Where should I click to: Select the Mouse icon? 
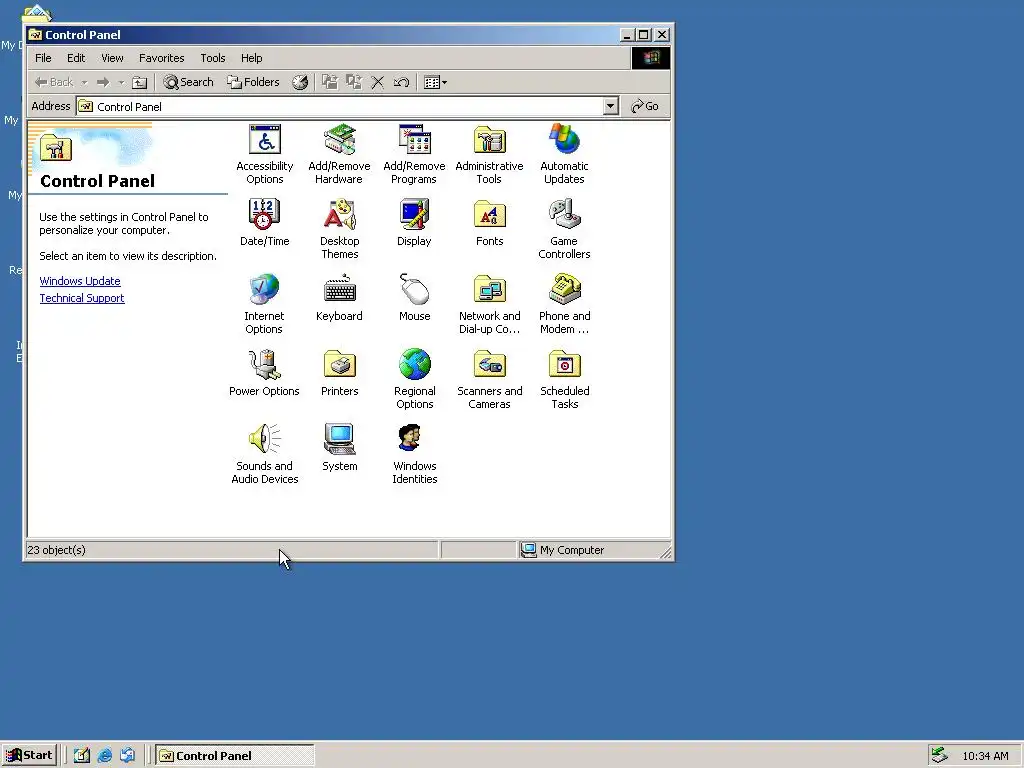[x=414, y=298]
